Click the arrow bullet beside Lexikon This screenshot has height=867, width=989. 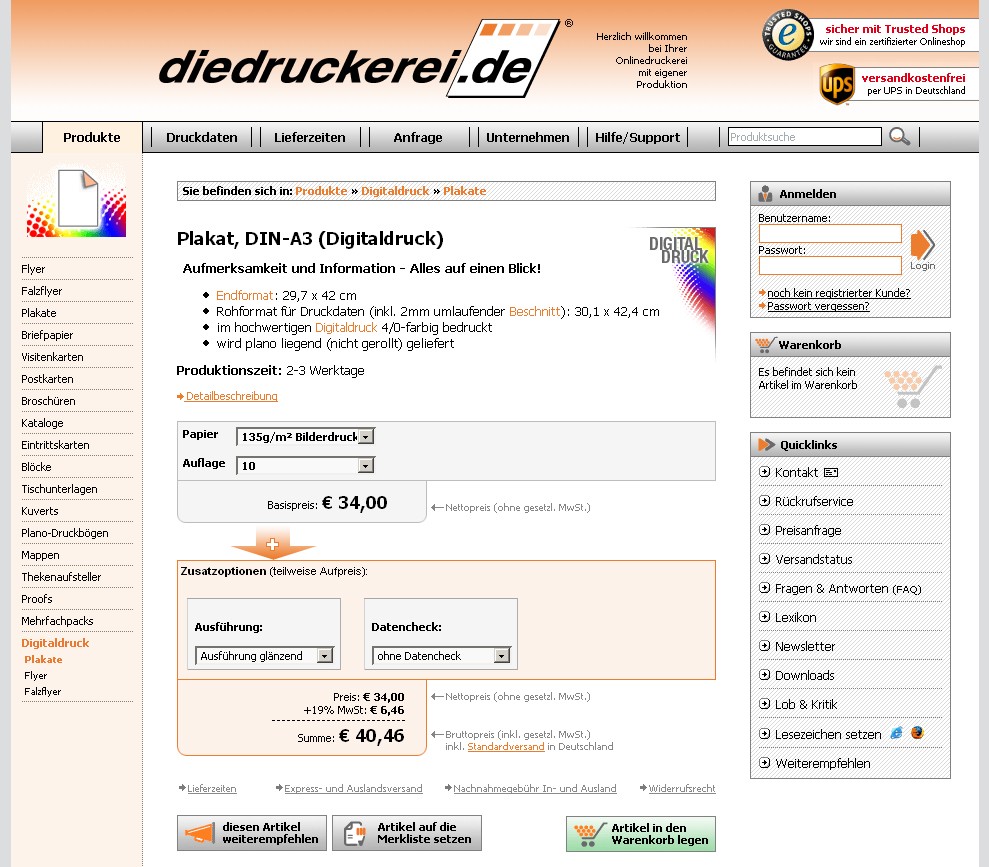(x=764, y=617)
